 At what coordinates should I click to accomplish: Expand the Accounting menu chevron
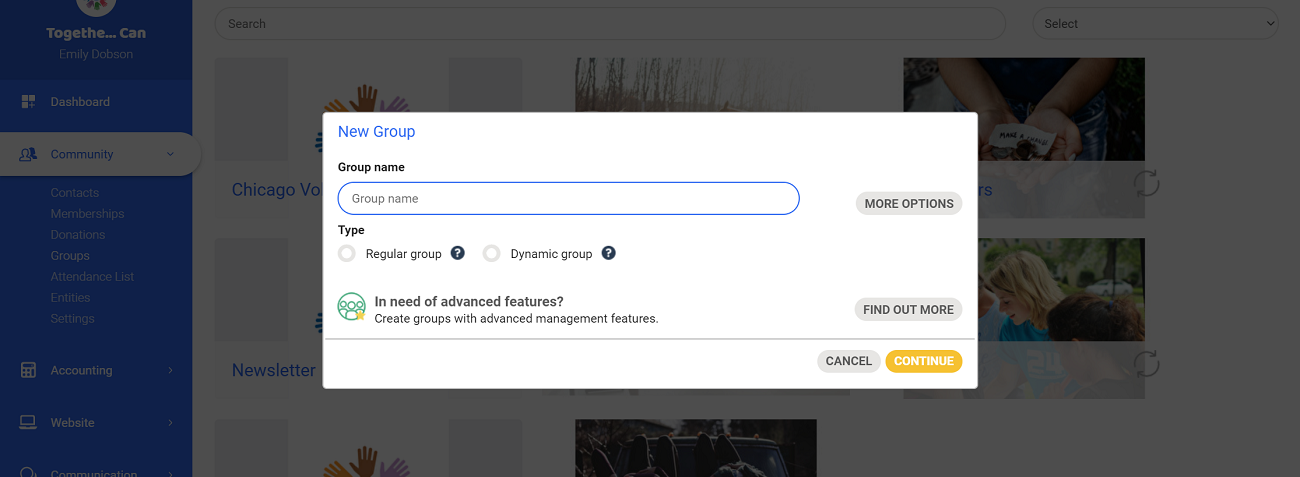(170, 370)
